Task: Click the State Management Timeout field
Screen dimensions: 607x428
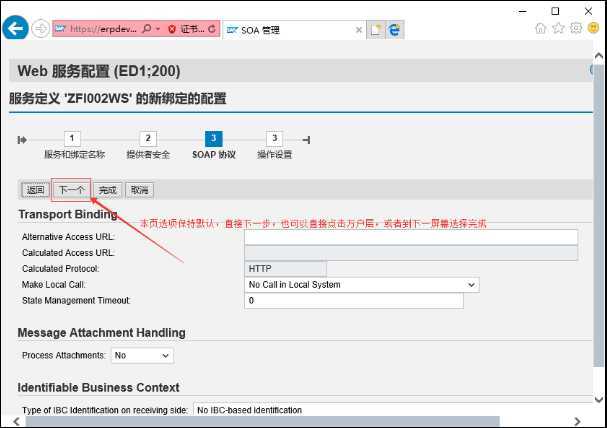Action: tap(354, 301)
